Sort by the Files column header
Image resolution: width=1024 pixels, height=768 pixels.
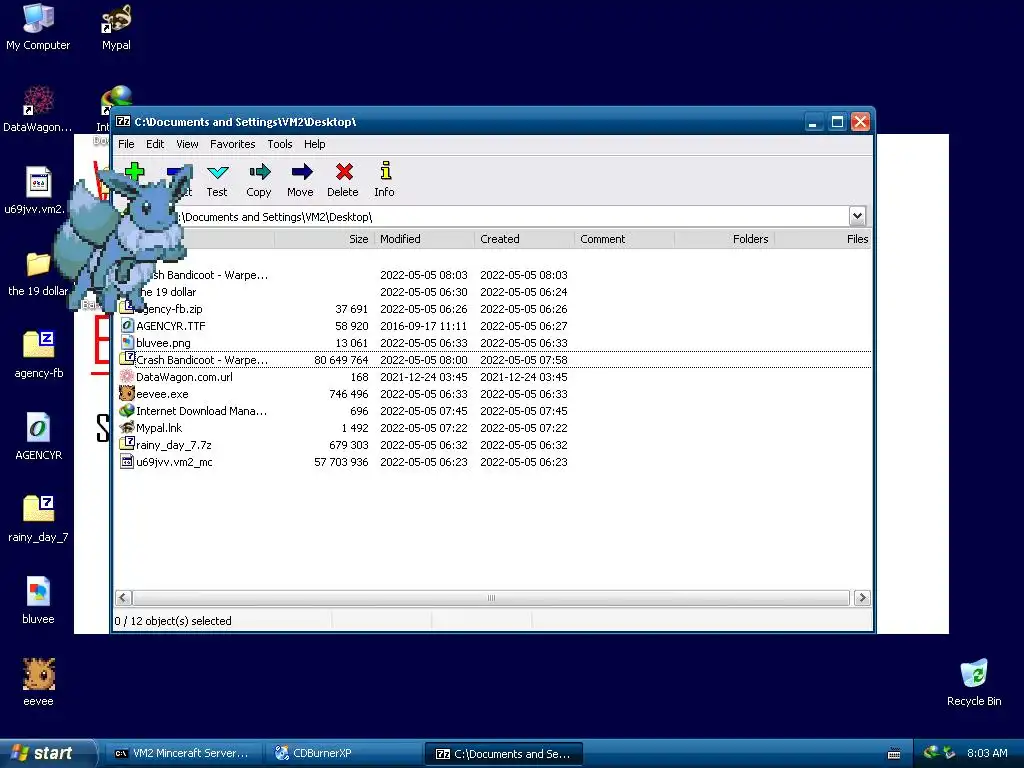coord(823,239)
